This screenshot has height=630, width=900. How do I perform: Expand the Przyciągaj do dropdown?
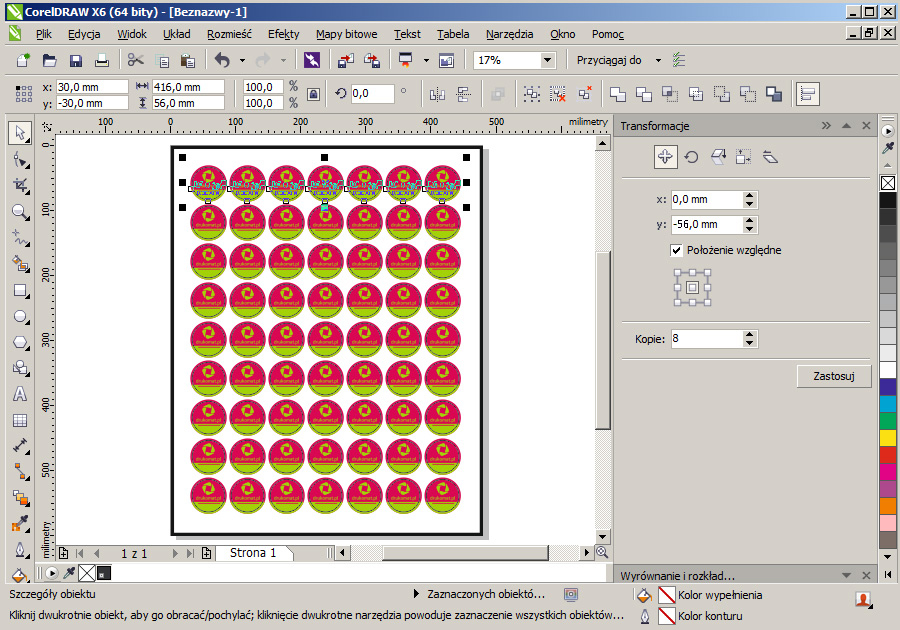[x=658, y=61]
